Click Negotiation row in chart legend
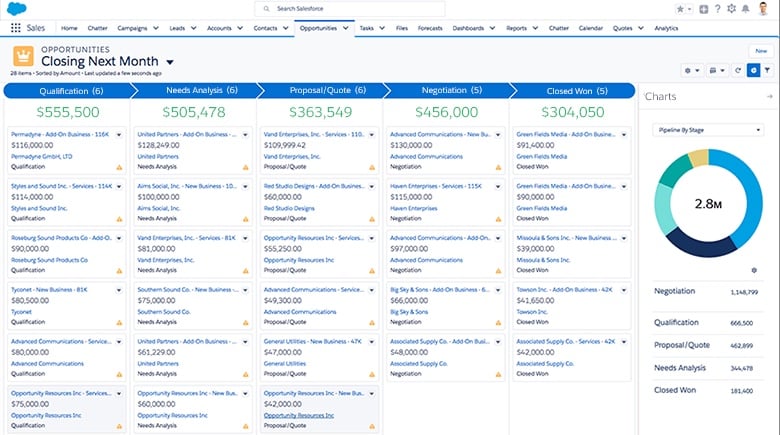This screenshot has height=435, width=780. [708, 292]
